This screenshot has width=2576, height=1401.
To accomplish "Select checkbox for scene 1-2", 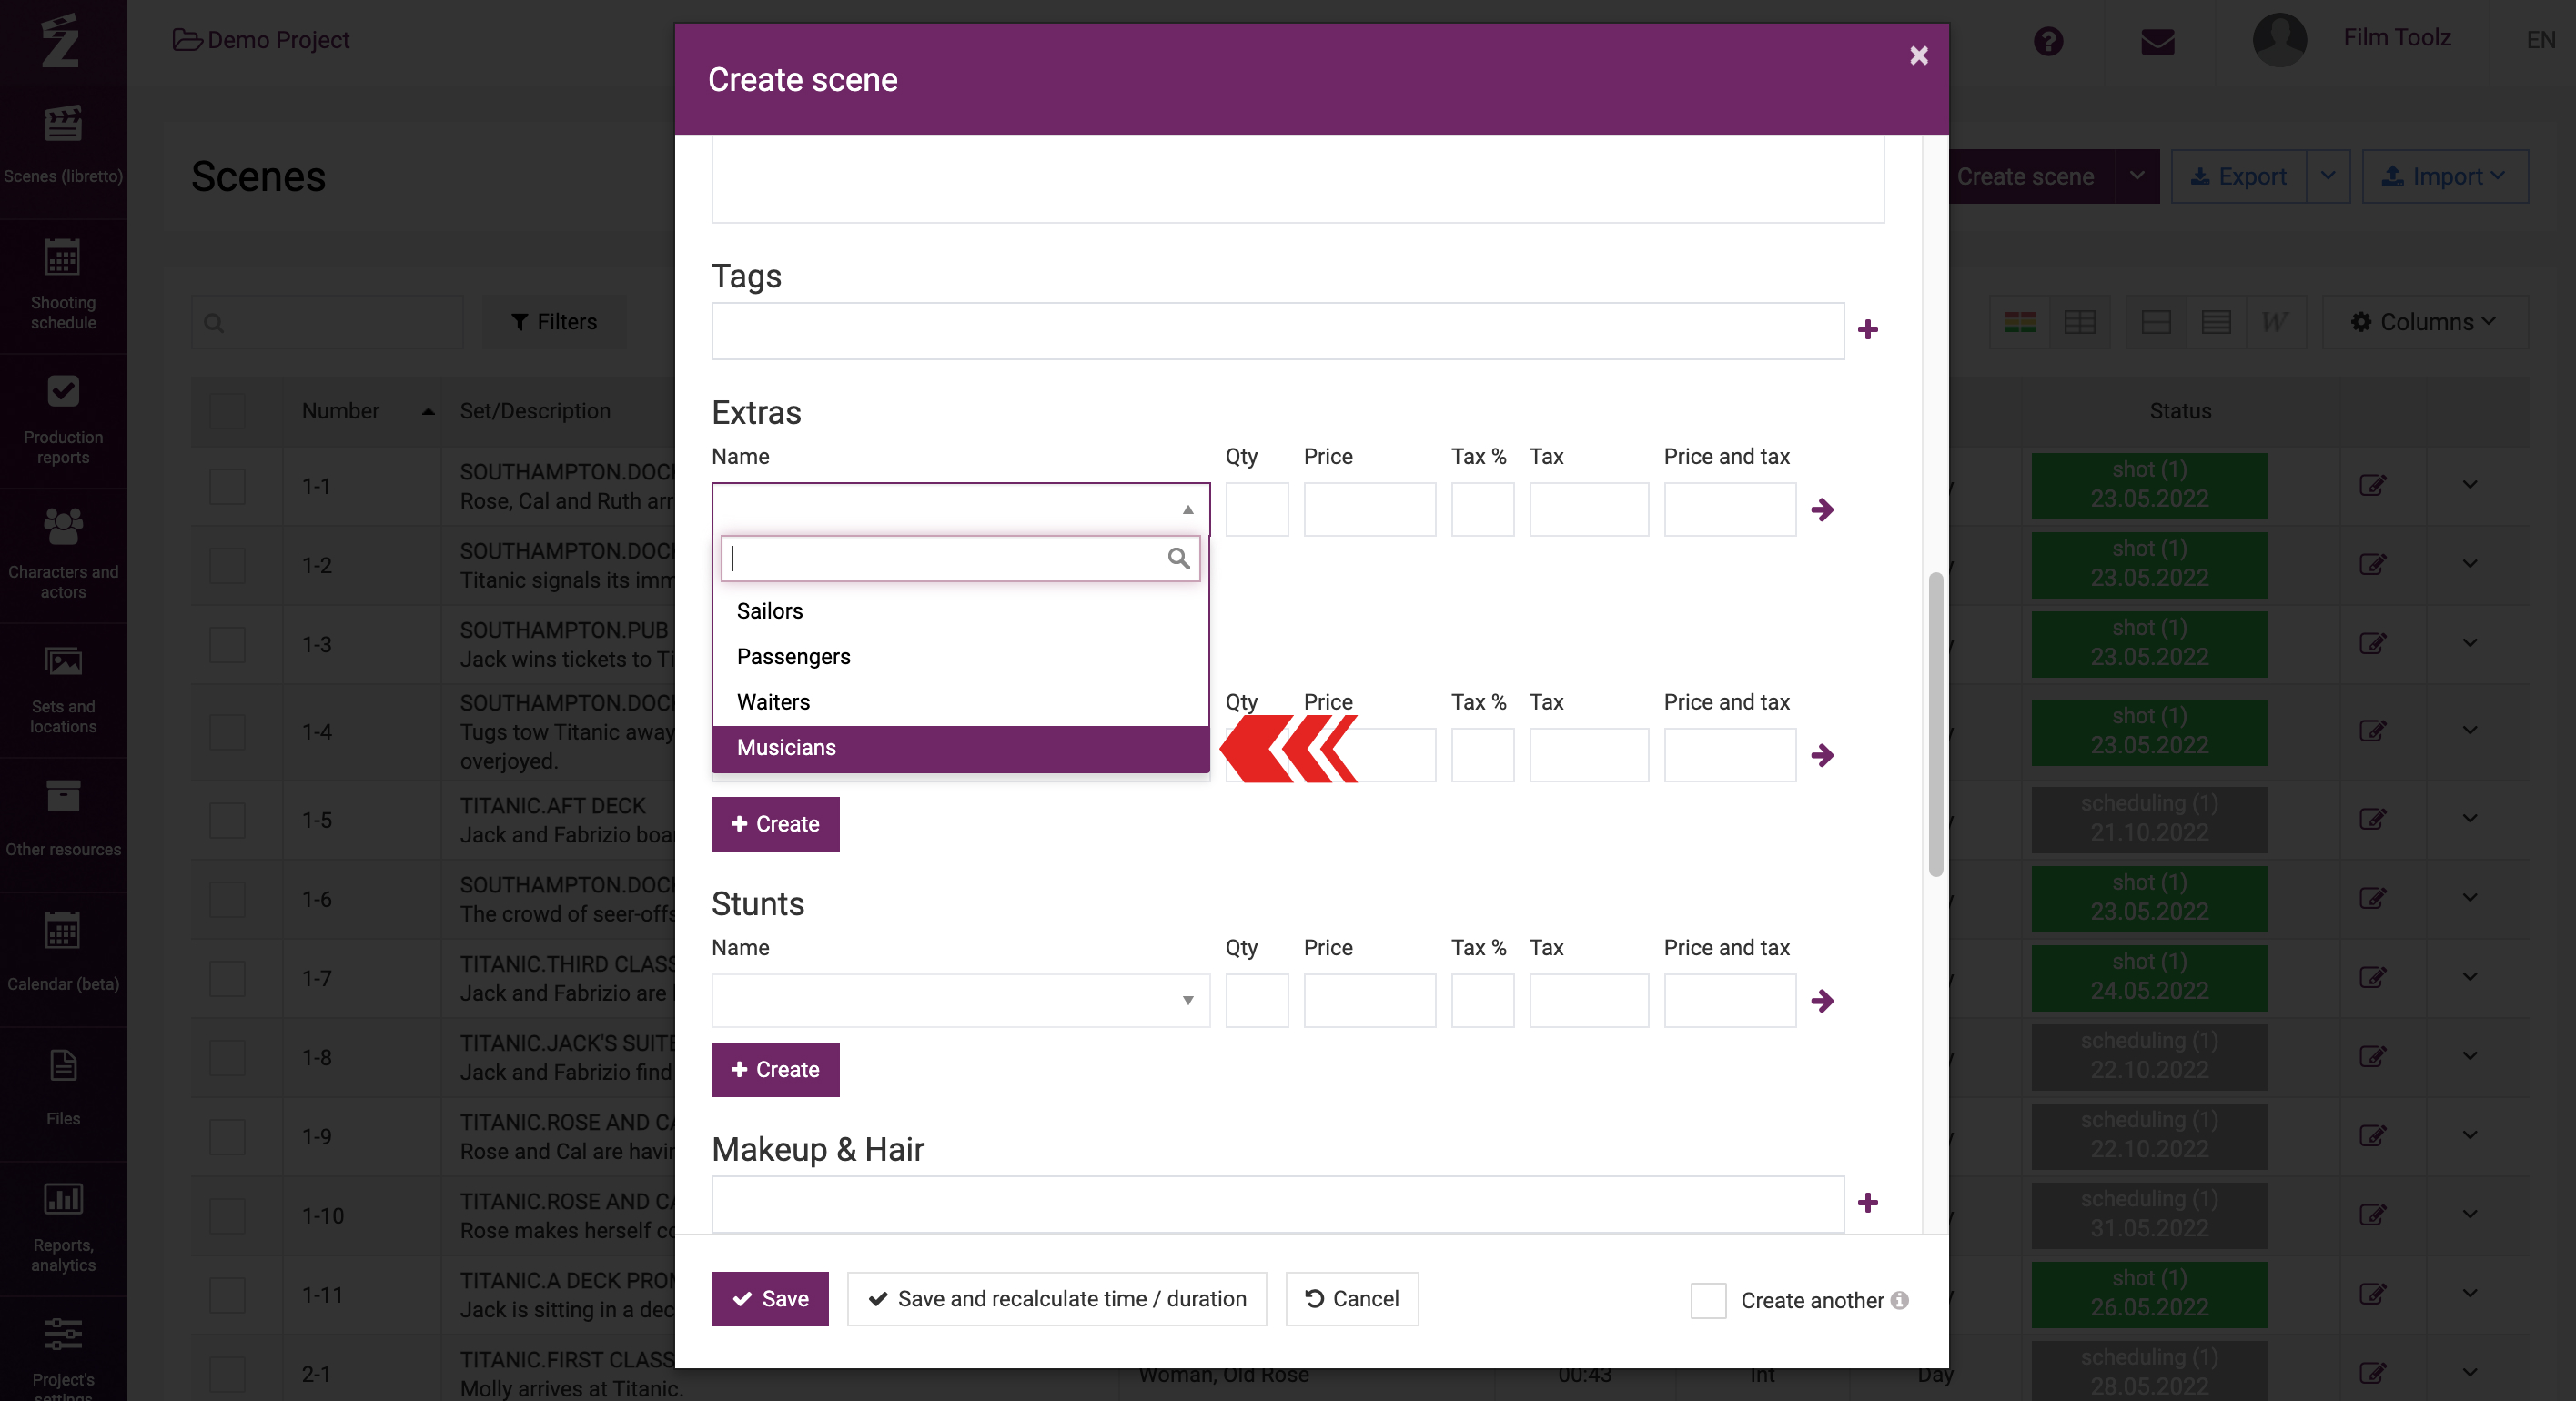I will click(x=227, y=566).
